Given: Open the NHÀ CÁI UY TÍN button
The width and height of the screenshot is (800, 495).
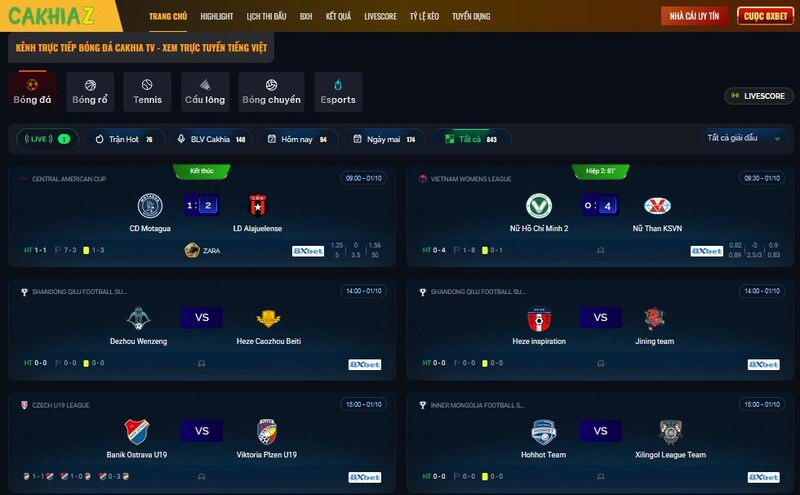Looking at the screenshot, I should (x=694, y=16).
